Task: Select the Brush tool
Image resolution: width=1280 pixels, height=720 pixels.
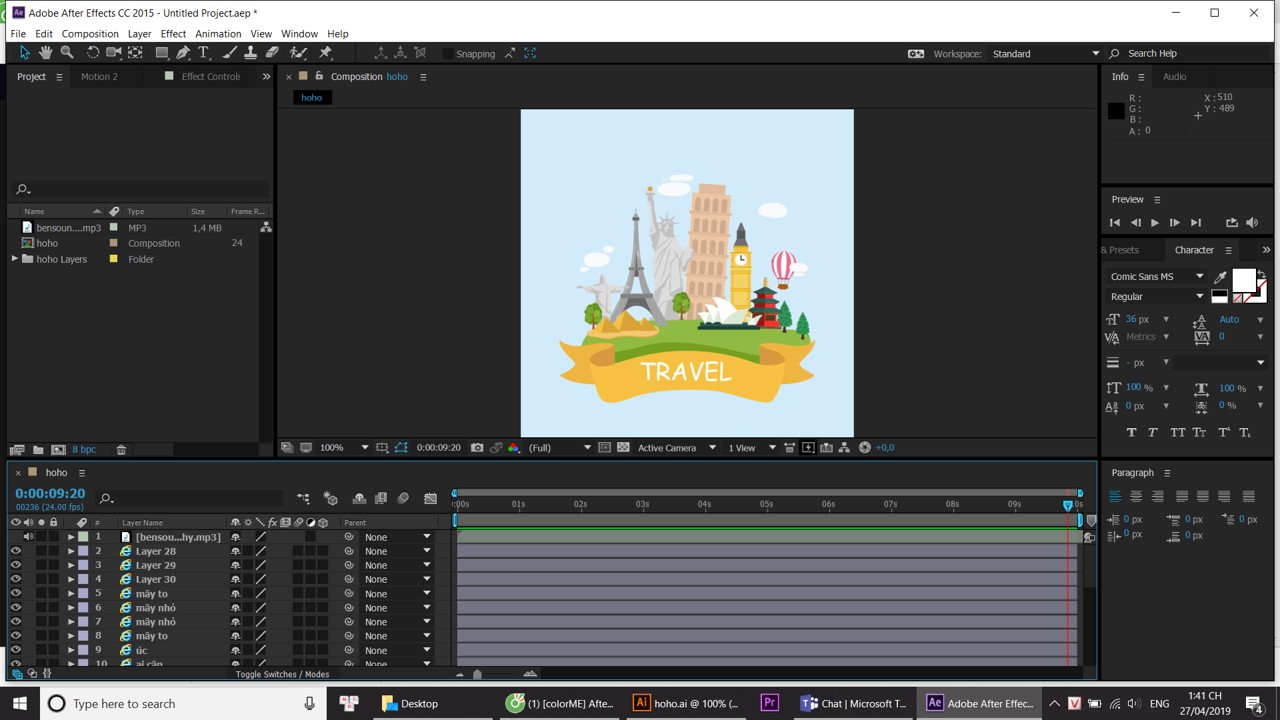Action: tap(230, 53)
